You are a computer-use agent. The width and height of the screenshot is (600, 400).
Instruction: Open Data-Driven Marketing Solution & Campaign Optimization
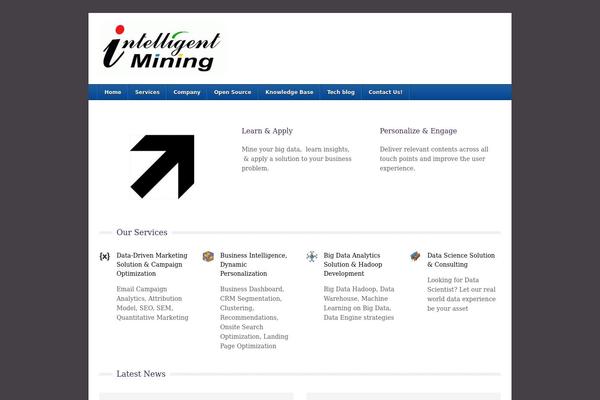[152, 264]
